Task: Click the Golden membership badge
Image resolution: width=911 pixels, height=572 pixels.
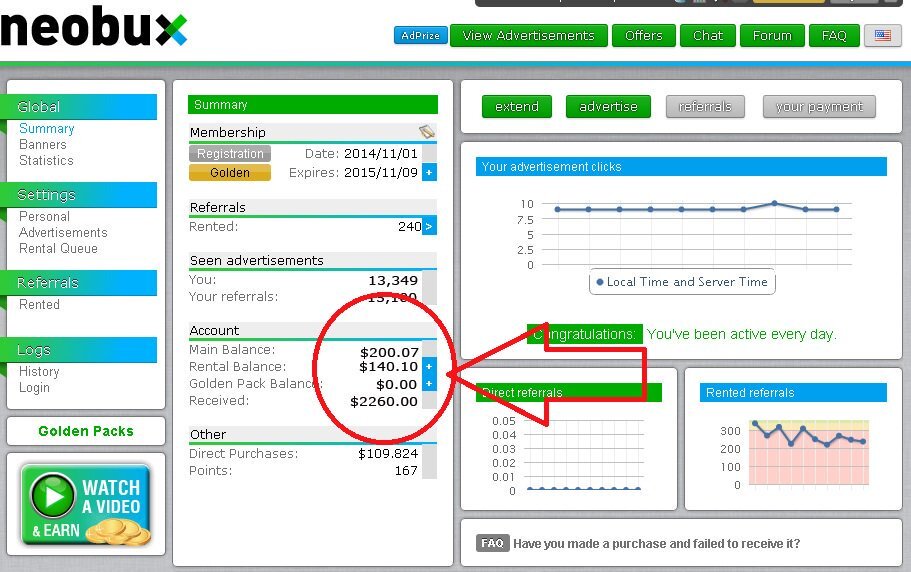Action: tap(230, 172)
